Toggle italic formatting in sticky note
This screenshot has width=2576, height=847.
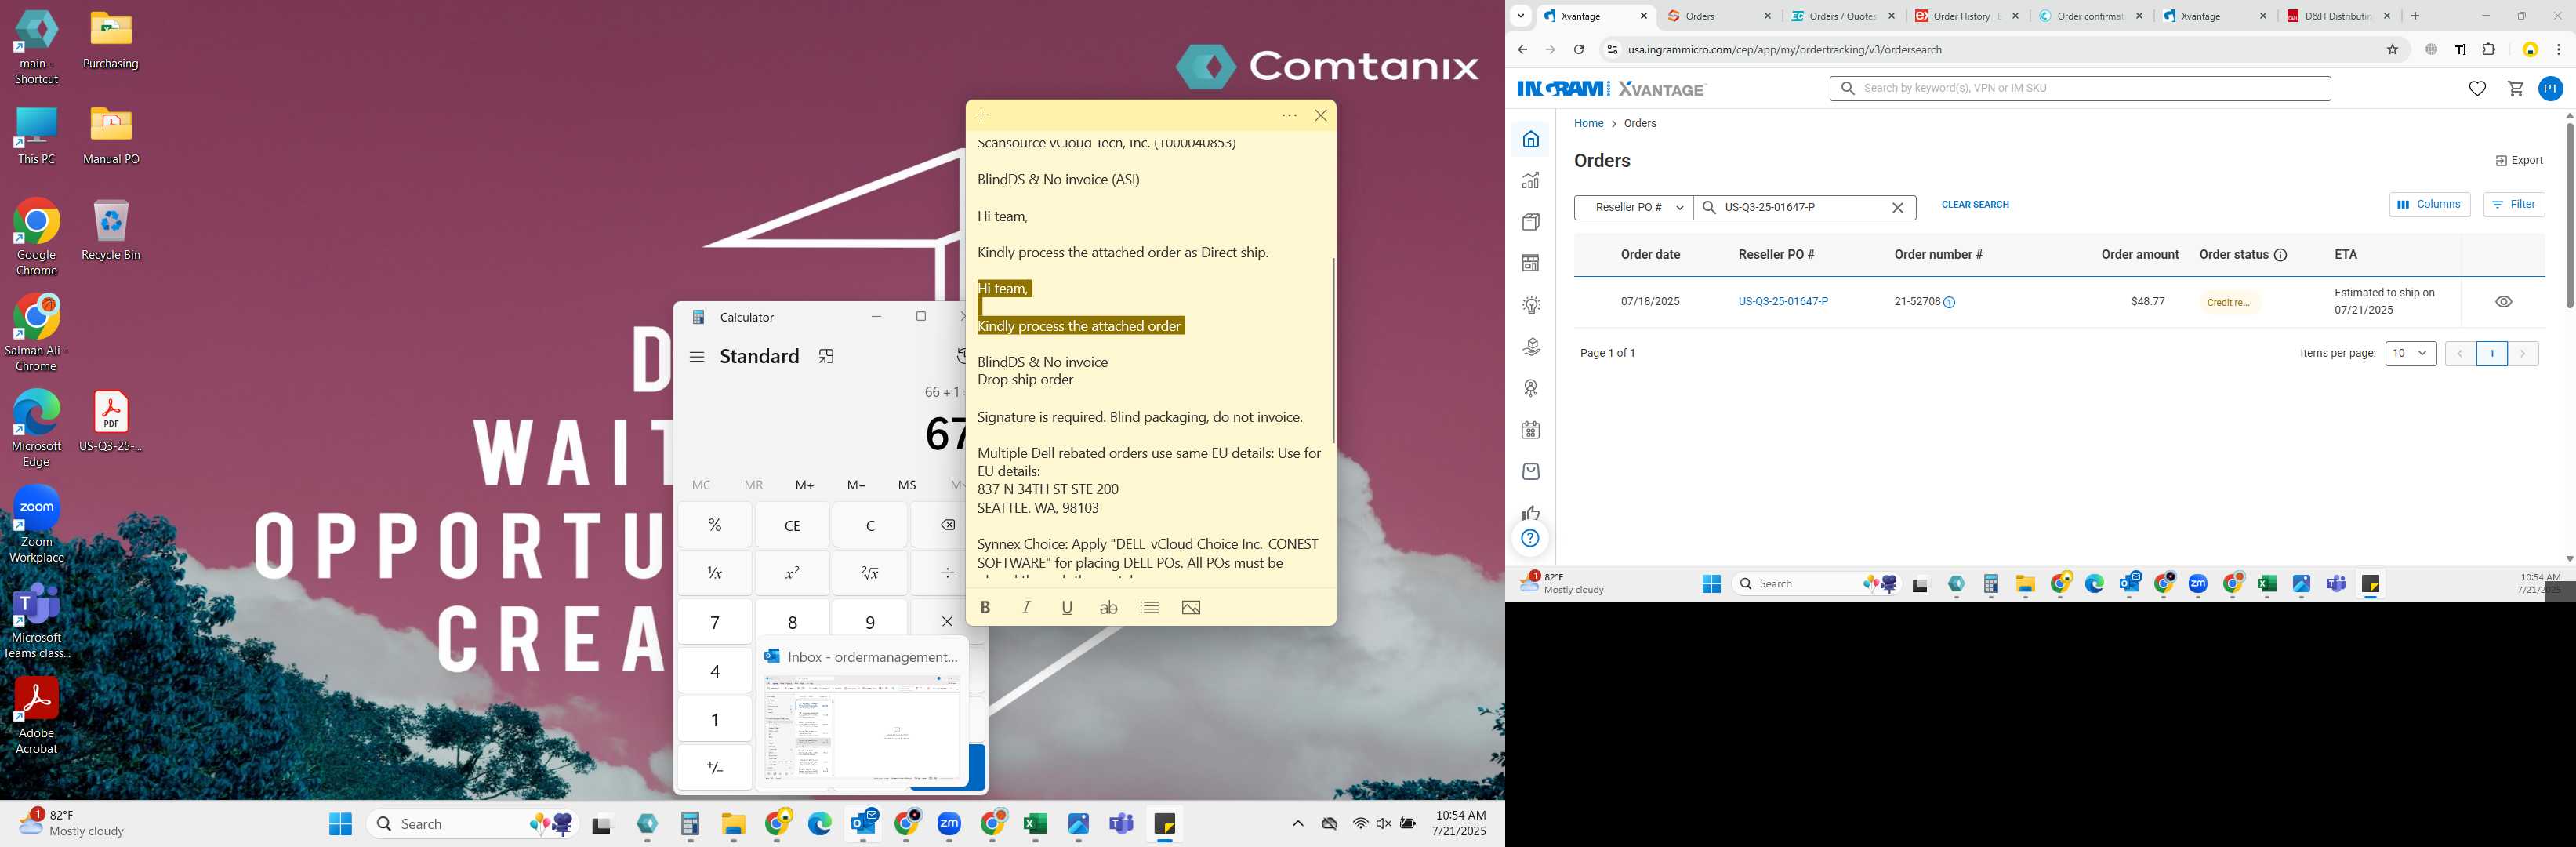pos(1026,608)
